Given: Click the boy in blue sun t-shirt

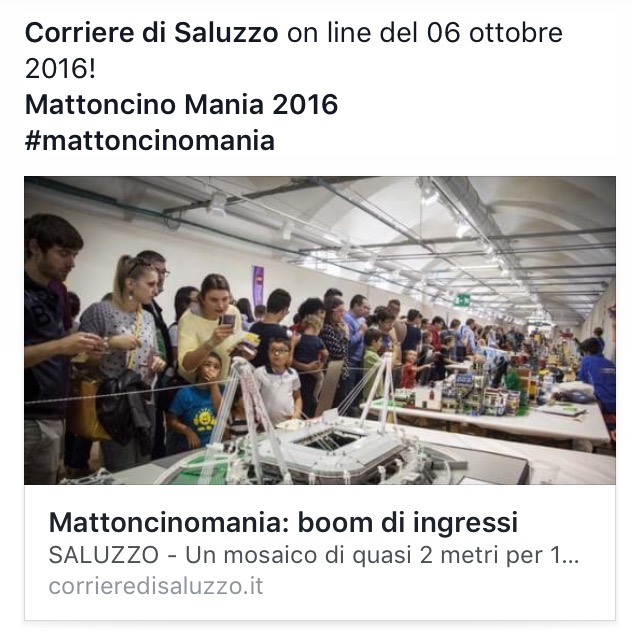Looking at the screenshot, I should [x=196, y=405].
